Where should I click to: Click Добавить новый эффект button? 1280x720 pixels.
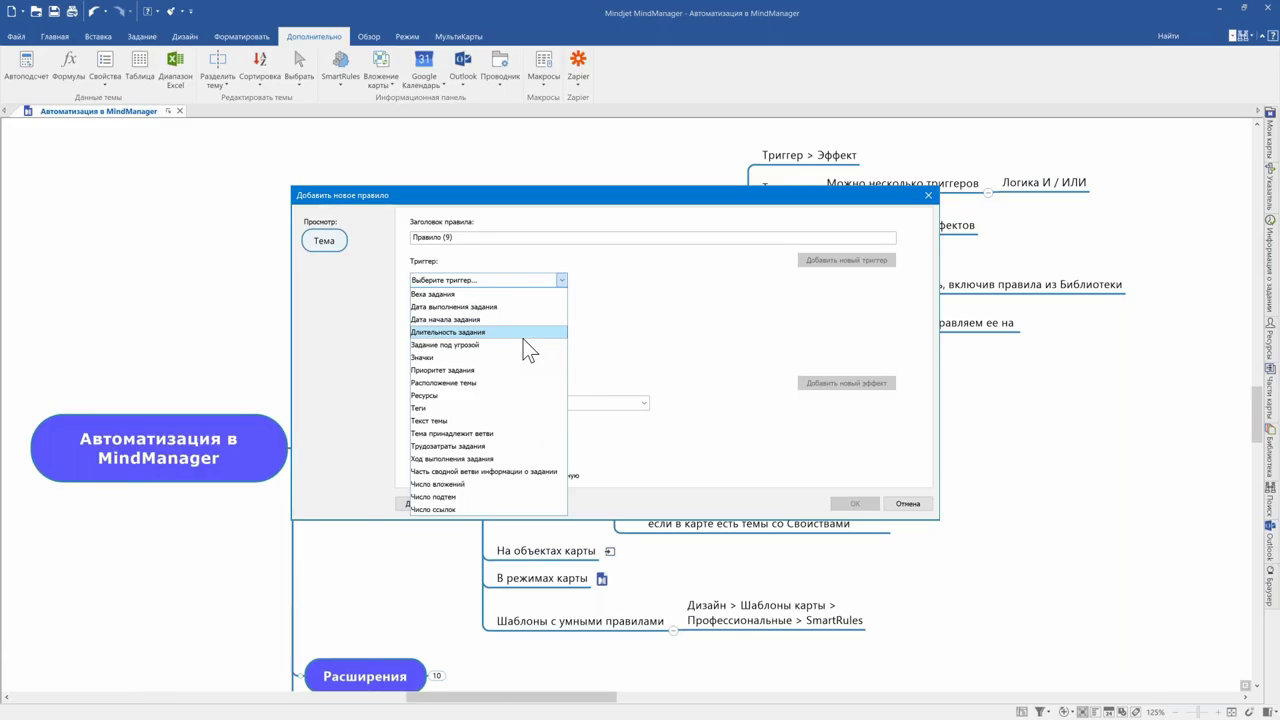coord(846,383)
